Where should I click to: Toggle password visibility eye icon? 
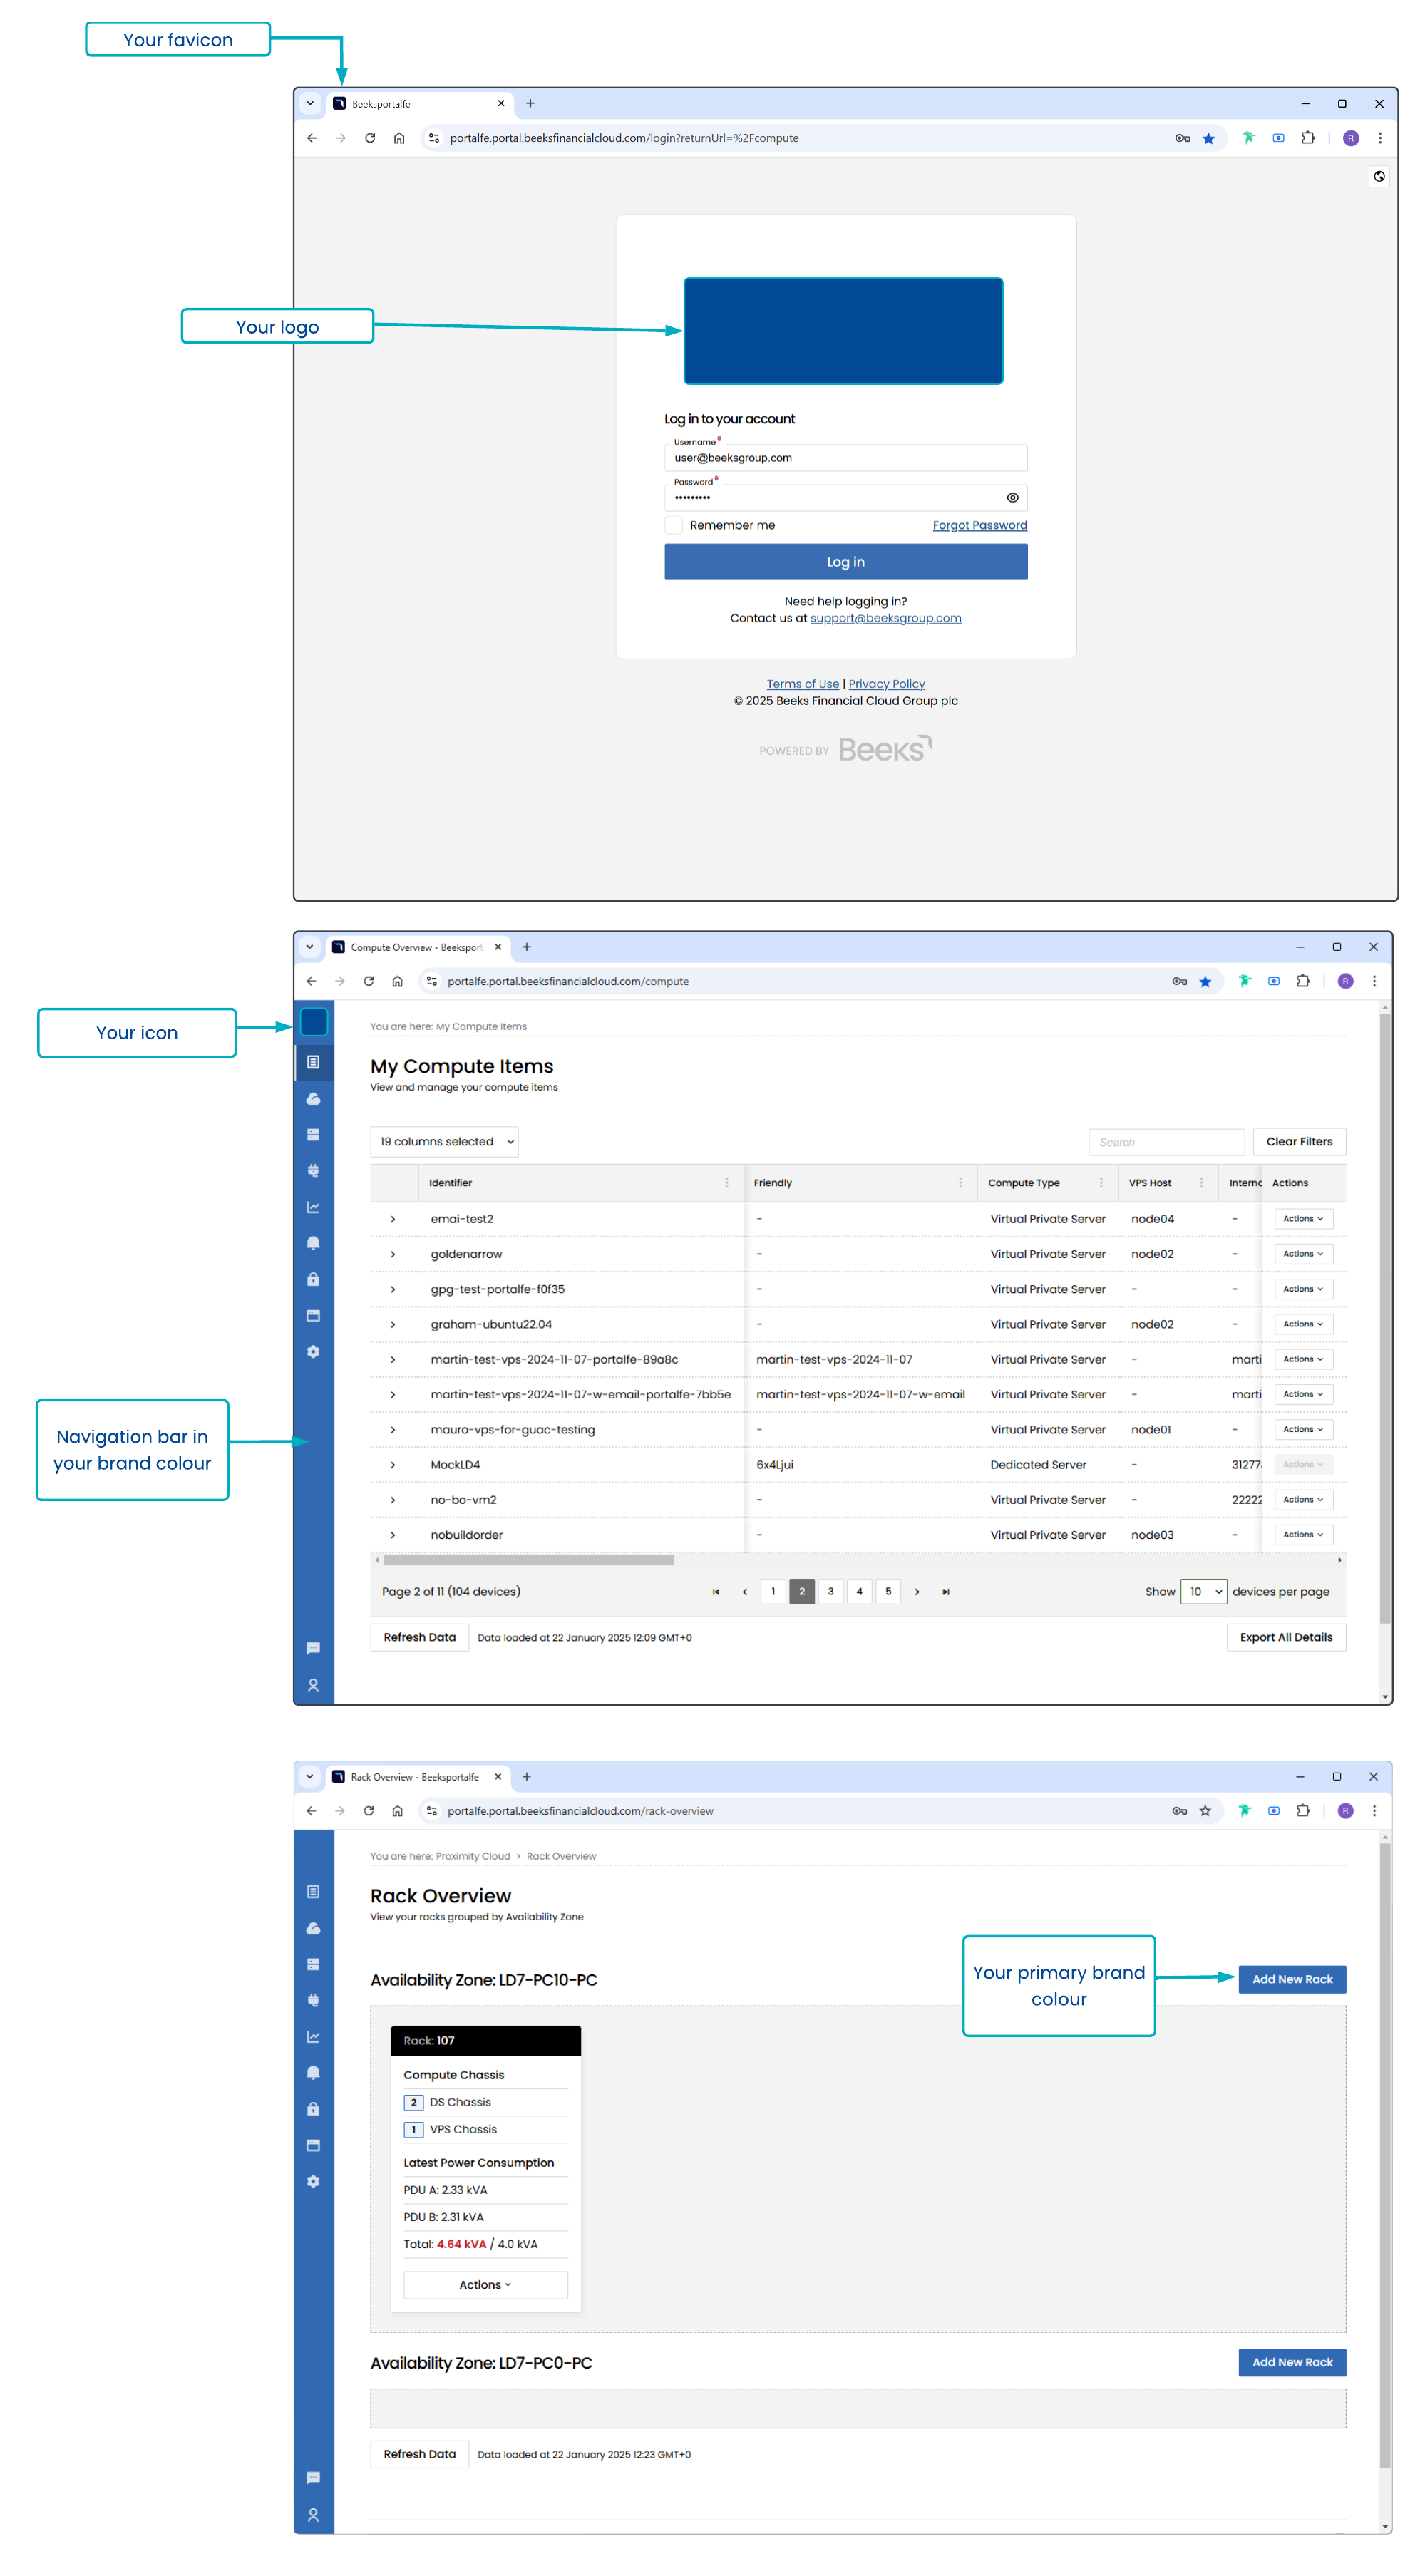pyautogui.click(x=1012, y=498)
